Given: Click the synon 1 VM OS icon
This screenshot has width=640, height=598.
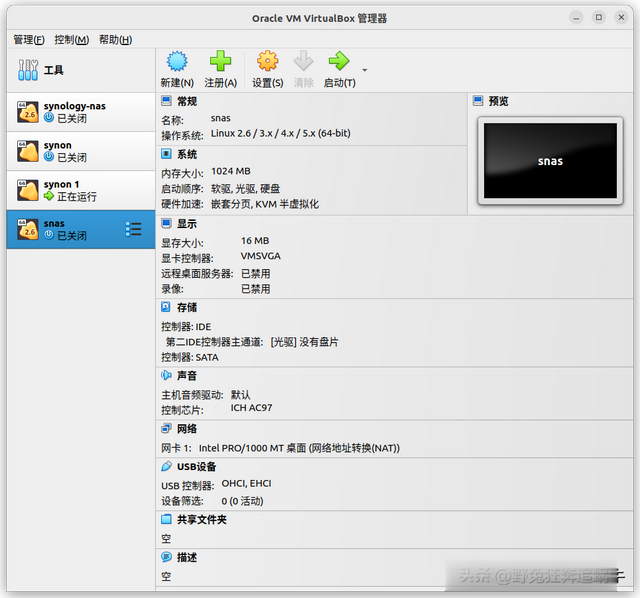Looking at the screenshot, I should (28, 190).
